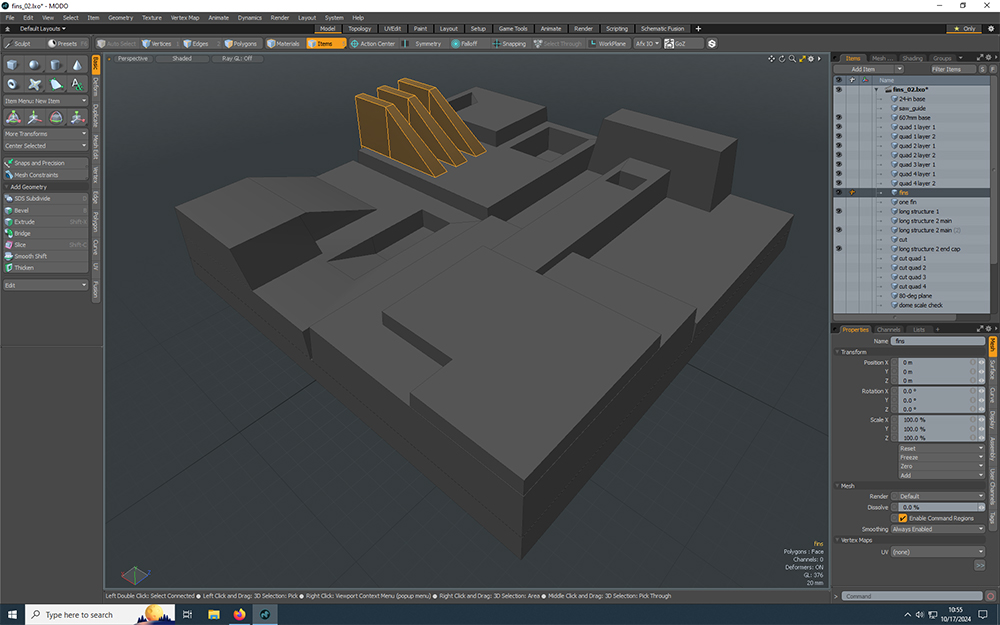Toggle the Snapping option
Image resolution: width=1000 pixels, height=625 pixels.
pyautogui.click(x=509, y=44)
